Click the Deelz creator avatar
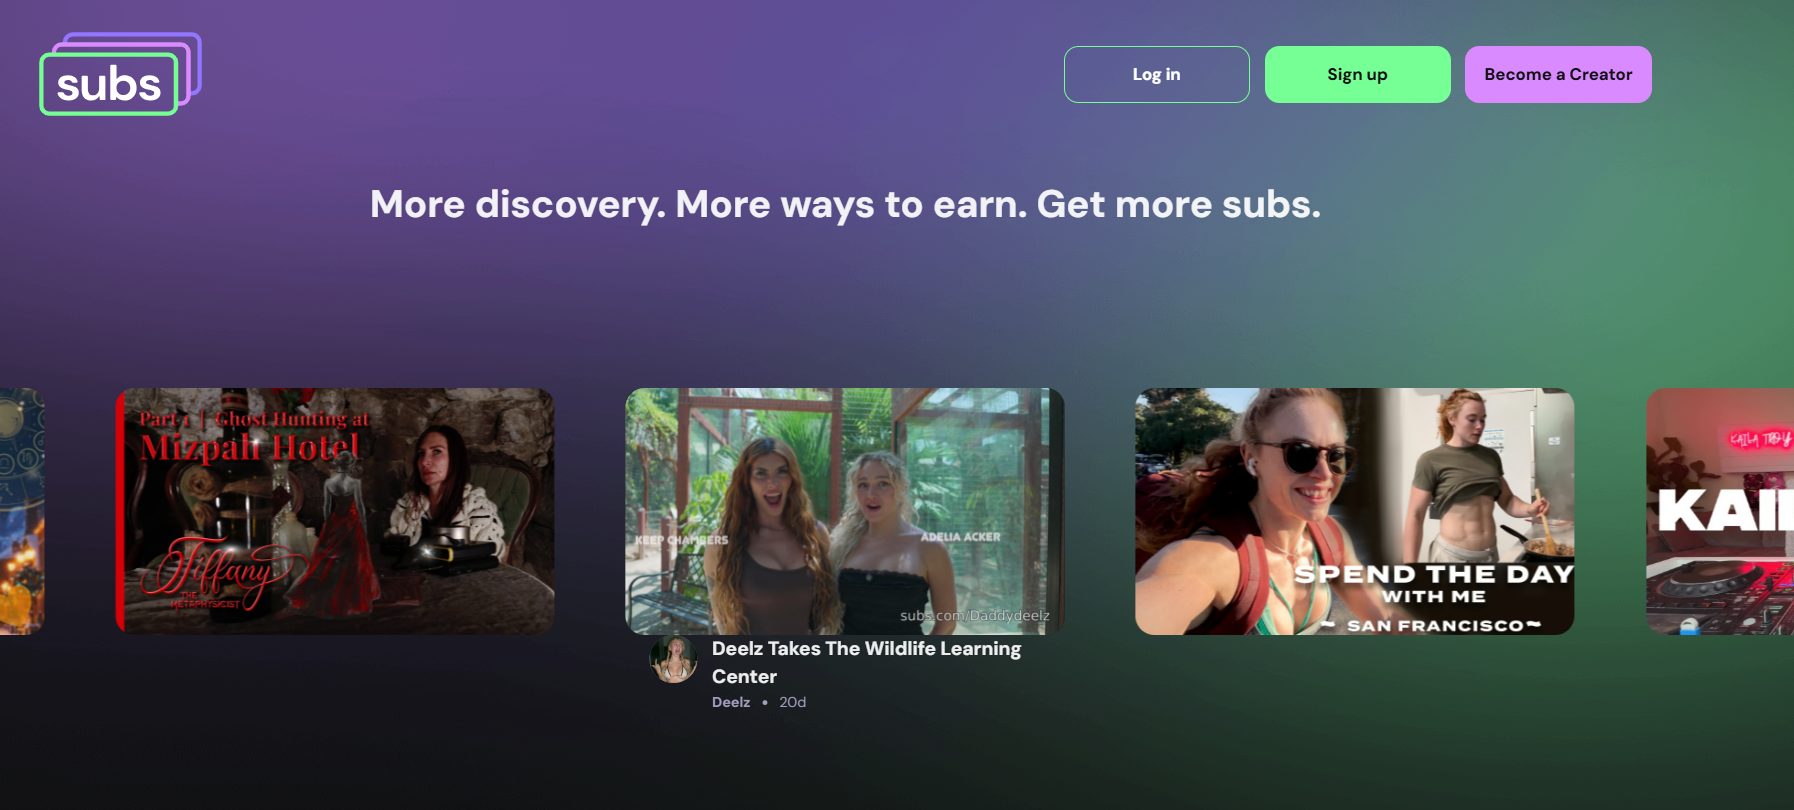1794x810 pixels. tap(674, 660)
